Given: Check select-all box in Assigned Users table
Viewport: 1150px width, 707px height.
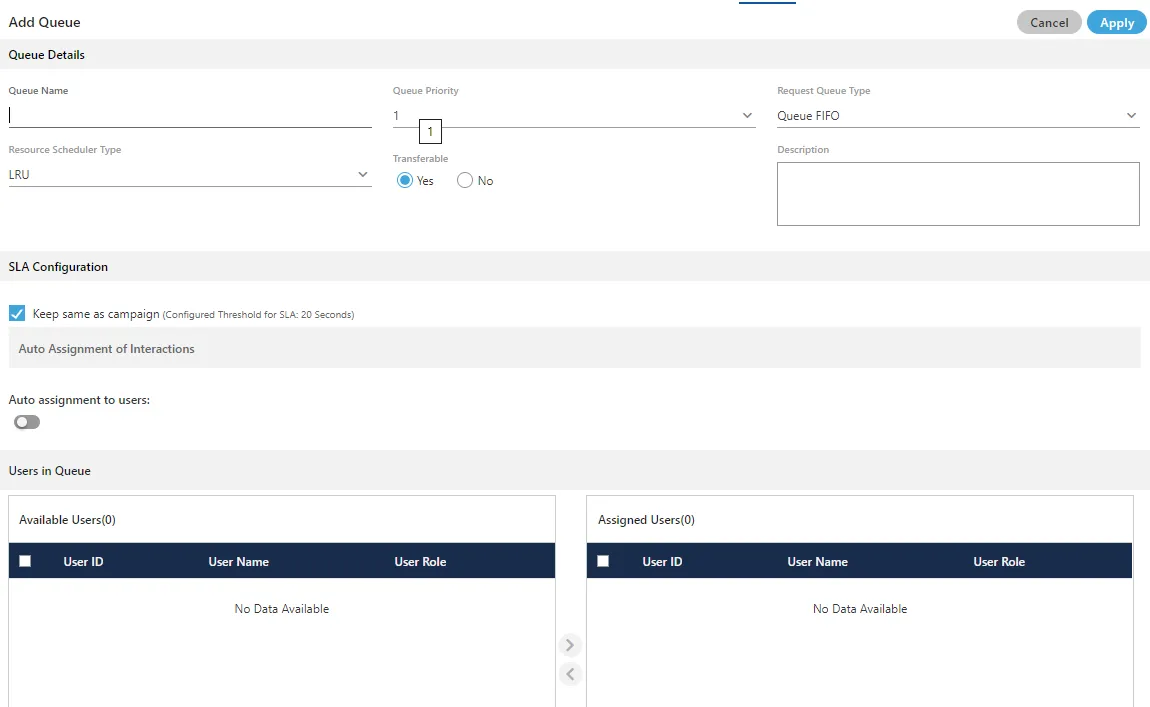Looking at the screenshot, I should pos(603,561).
